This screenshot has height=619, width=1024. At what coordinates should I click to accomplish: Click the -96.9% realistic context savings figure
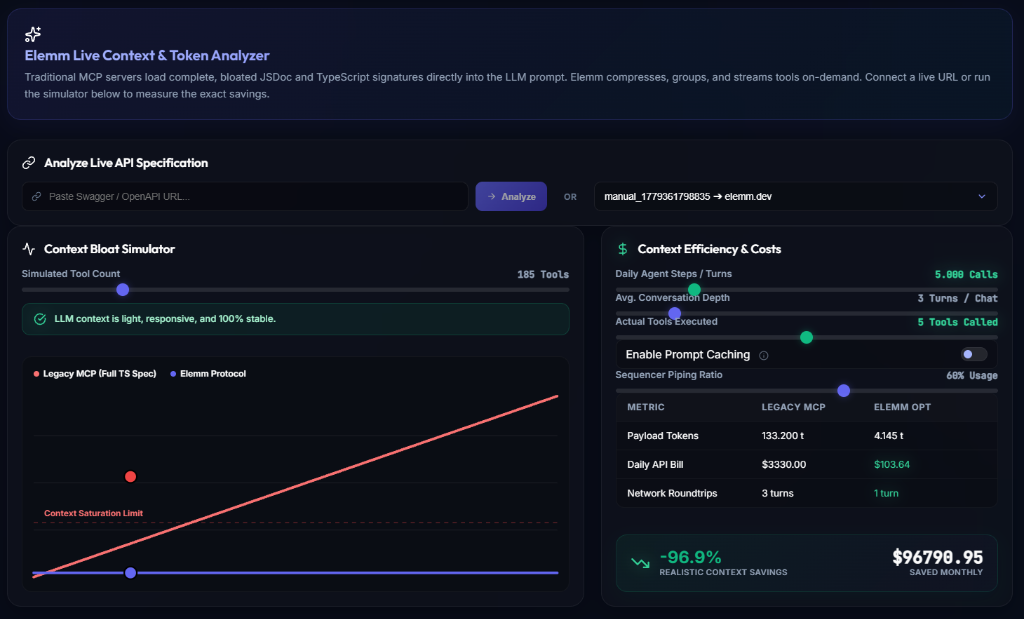pos(690,557)
